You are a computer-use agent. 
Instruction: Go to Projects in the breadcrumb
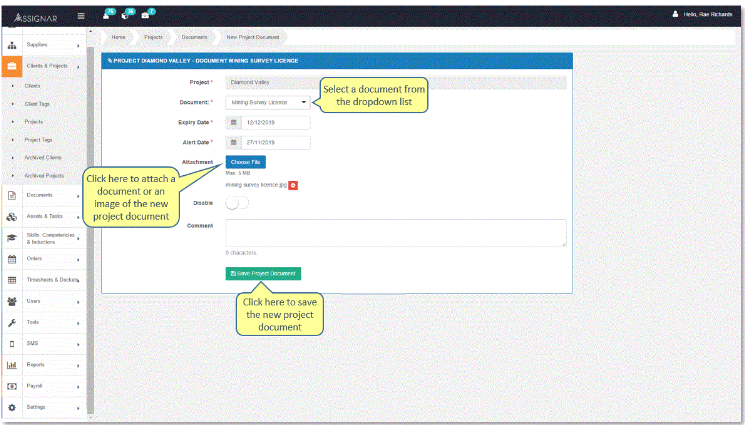pyautogui.click(x=153, y=37)
